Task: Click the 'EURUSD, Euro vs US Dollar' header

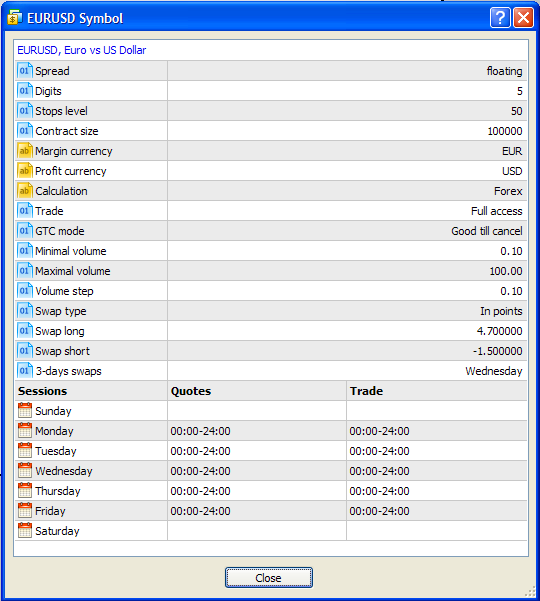Action: [x=82, y=50]
